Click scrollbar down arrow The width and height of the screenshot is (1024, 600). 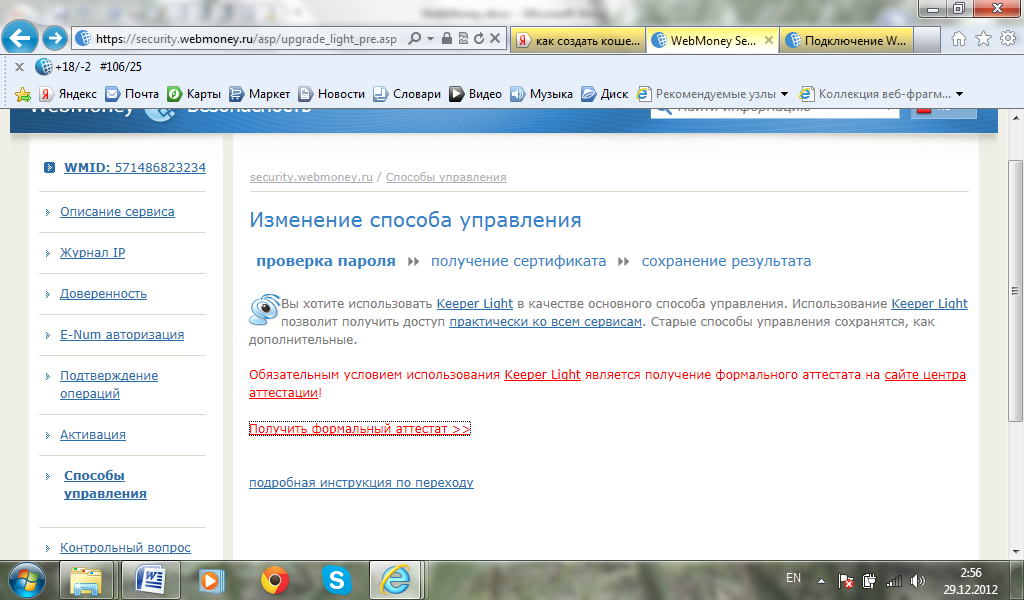coord(1015,552)
